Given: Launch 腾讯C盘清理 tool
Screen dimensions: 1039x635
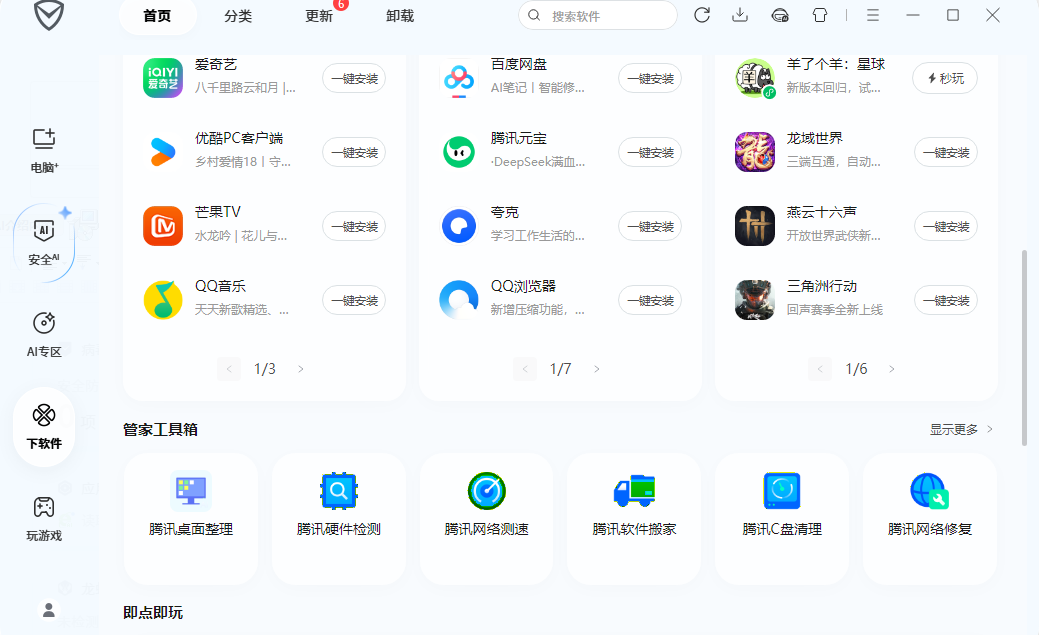Looking at the screenshot, I should pos(782,518).
